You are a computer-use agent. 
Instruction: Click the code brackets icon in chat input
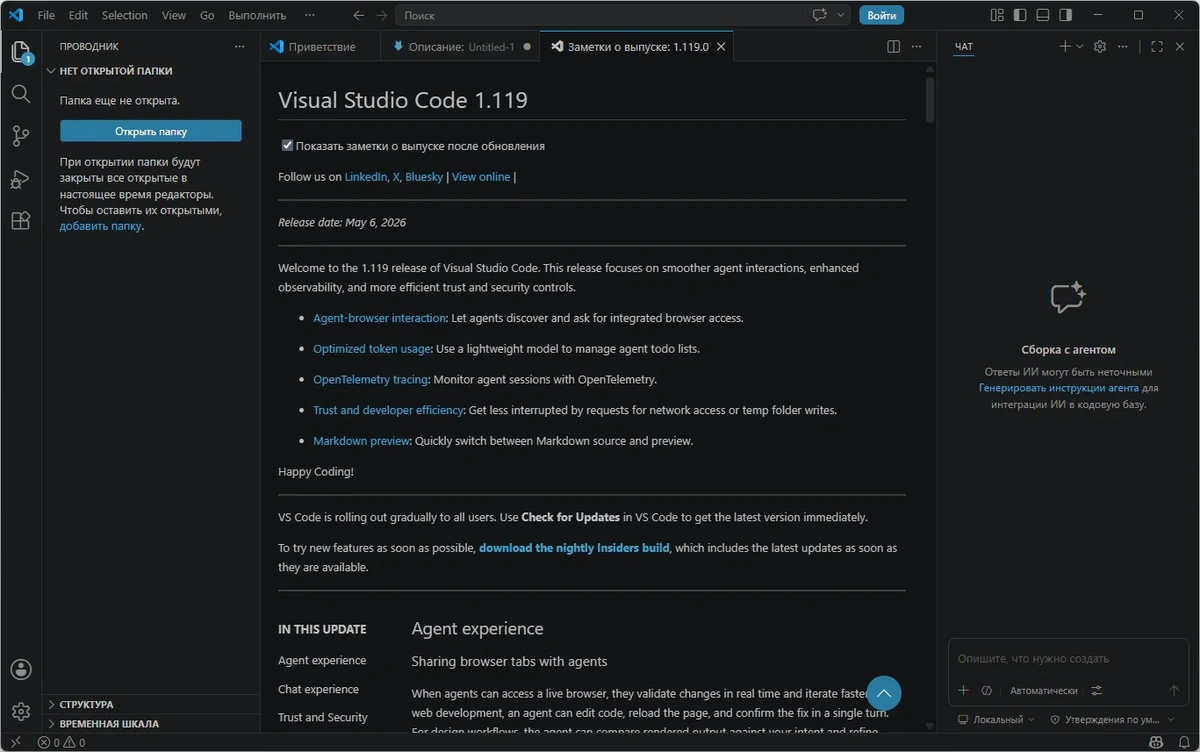click(x=986, y=690)
